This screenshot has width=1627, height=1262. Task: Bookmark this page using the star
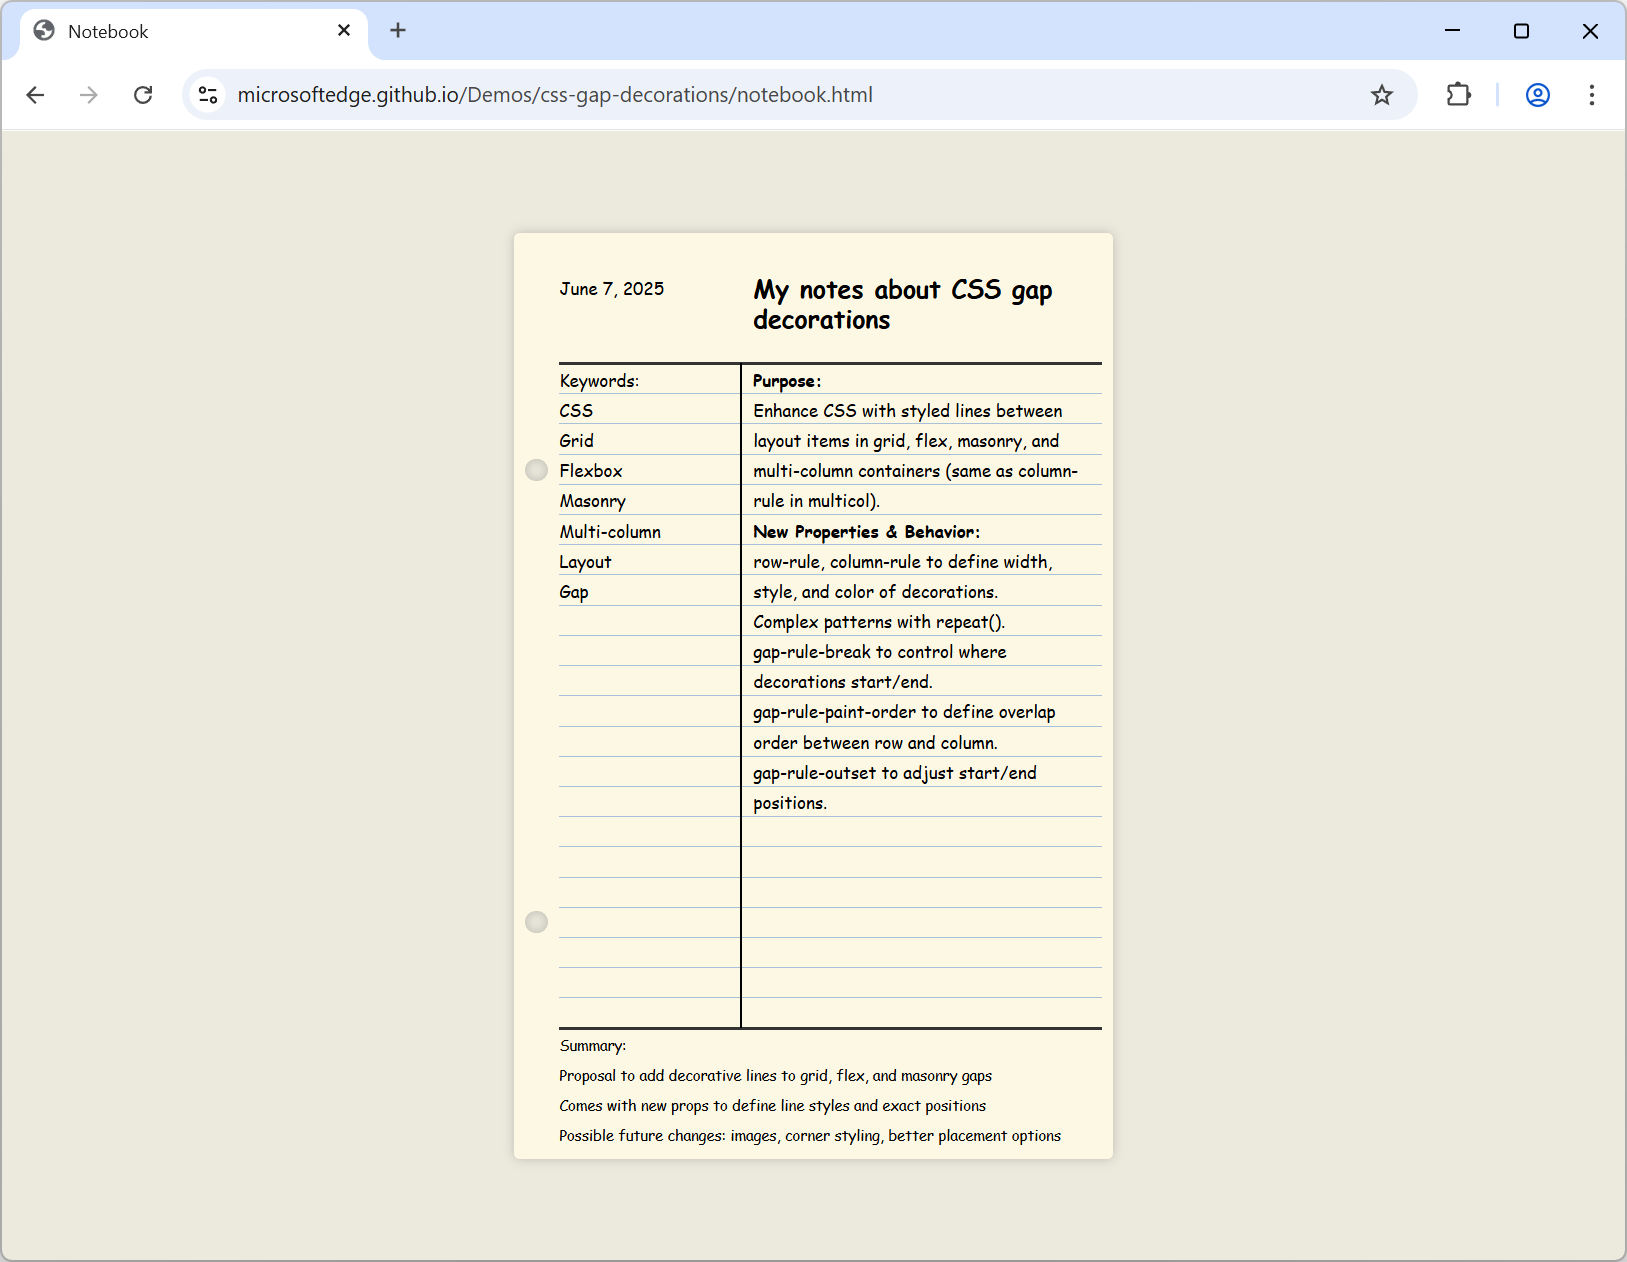point(1382,95)
